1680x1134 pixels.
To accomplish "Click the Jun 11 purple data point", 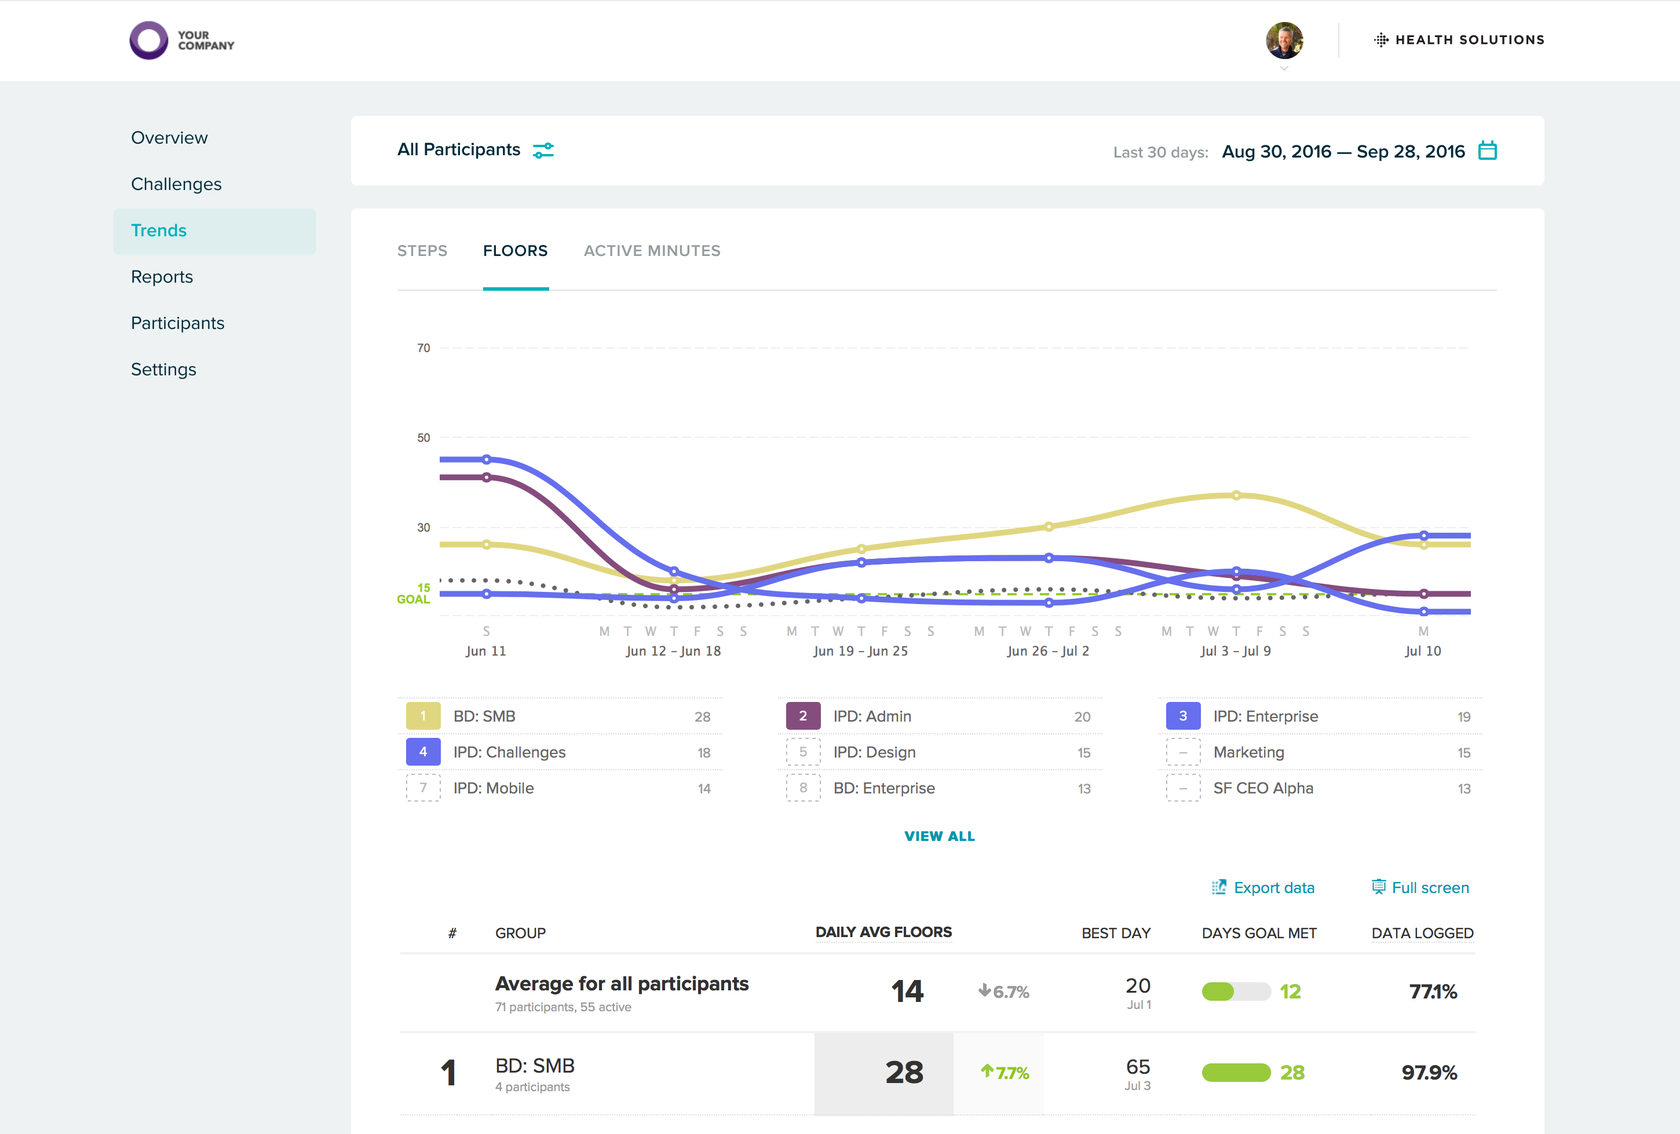I will 487,477.
